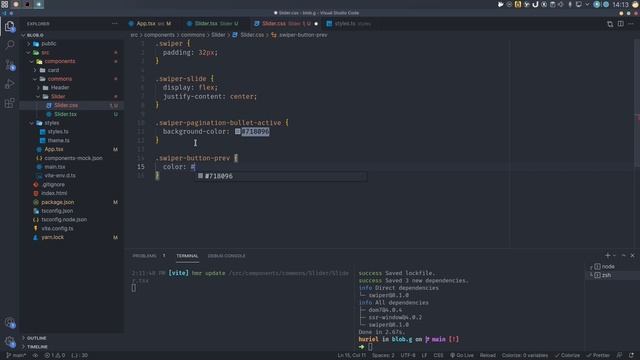Viewport: 640px width, 360px height.
Task: Select #718096 autocomplete suggestion
Action: click(x=281, y=176)
